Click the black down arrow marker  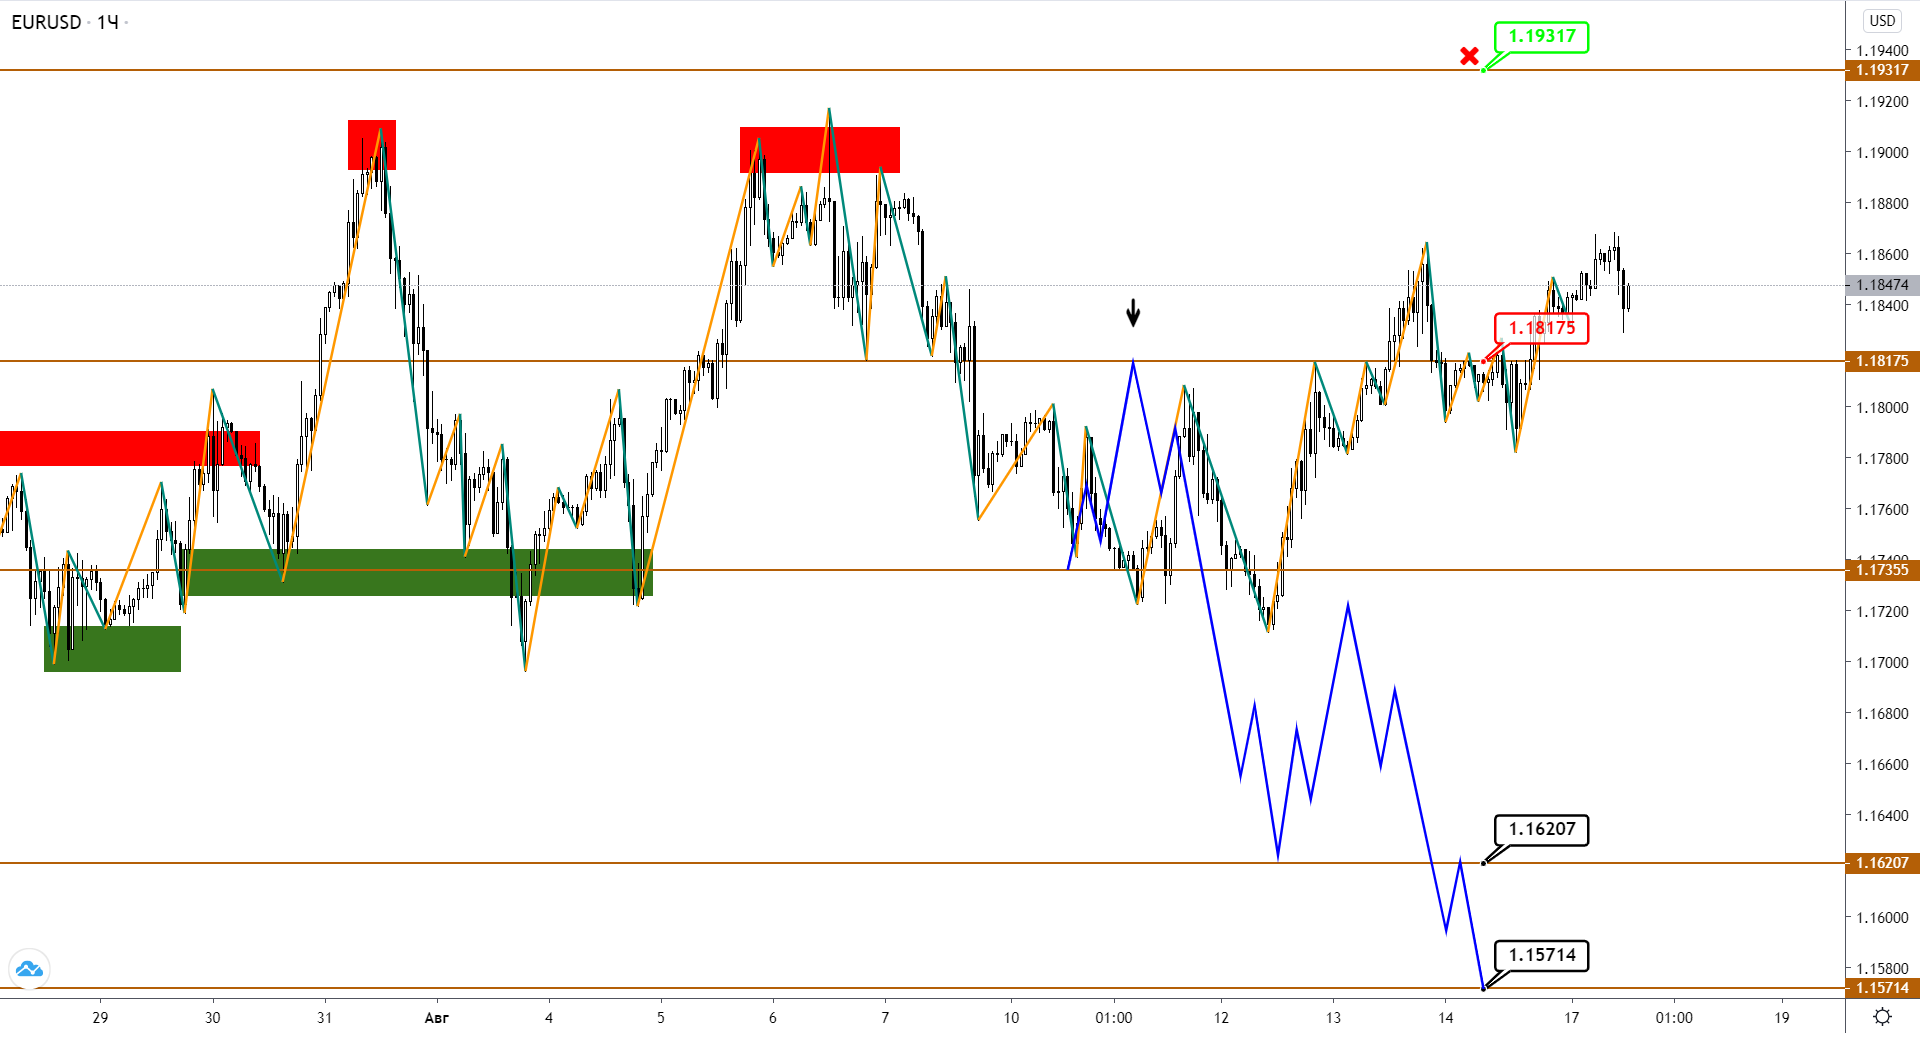1133,313
